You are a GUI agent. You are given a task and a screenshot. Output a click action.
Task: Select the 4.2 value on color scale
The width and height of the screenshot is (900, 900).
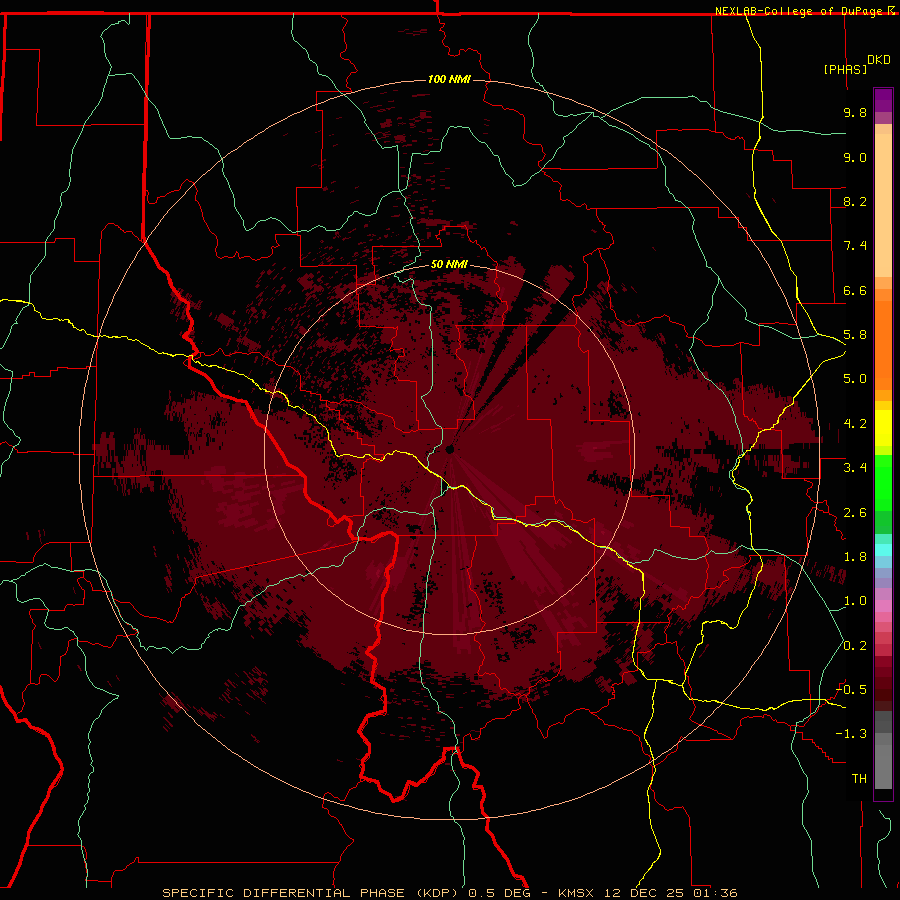[x=855, y=424]
